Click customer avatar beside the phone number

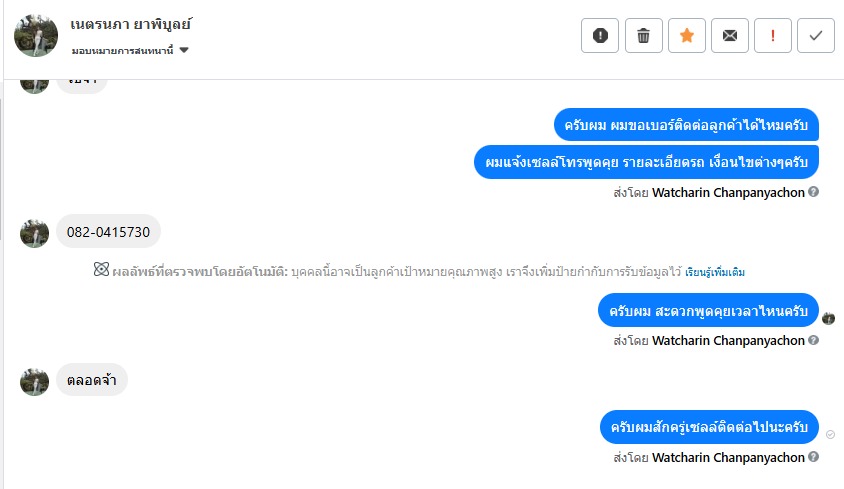click(35, 233)
